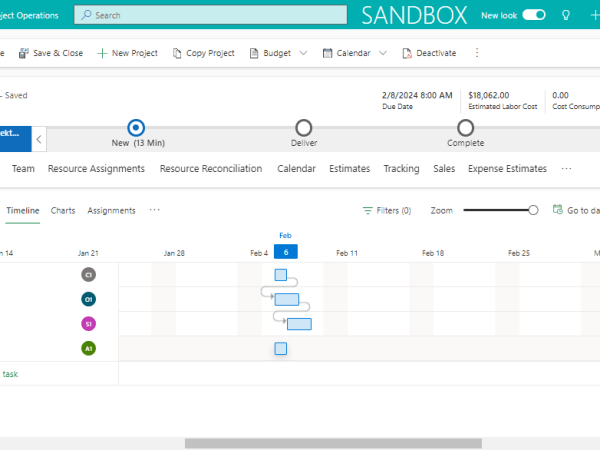Toggle the New look switch

(534, 15)
